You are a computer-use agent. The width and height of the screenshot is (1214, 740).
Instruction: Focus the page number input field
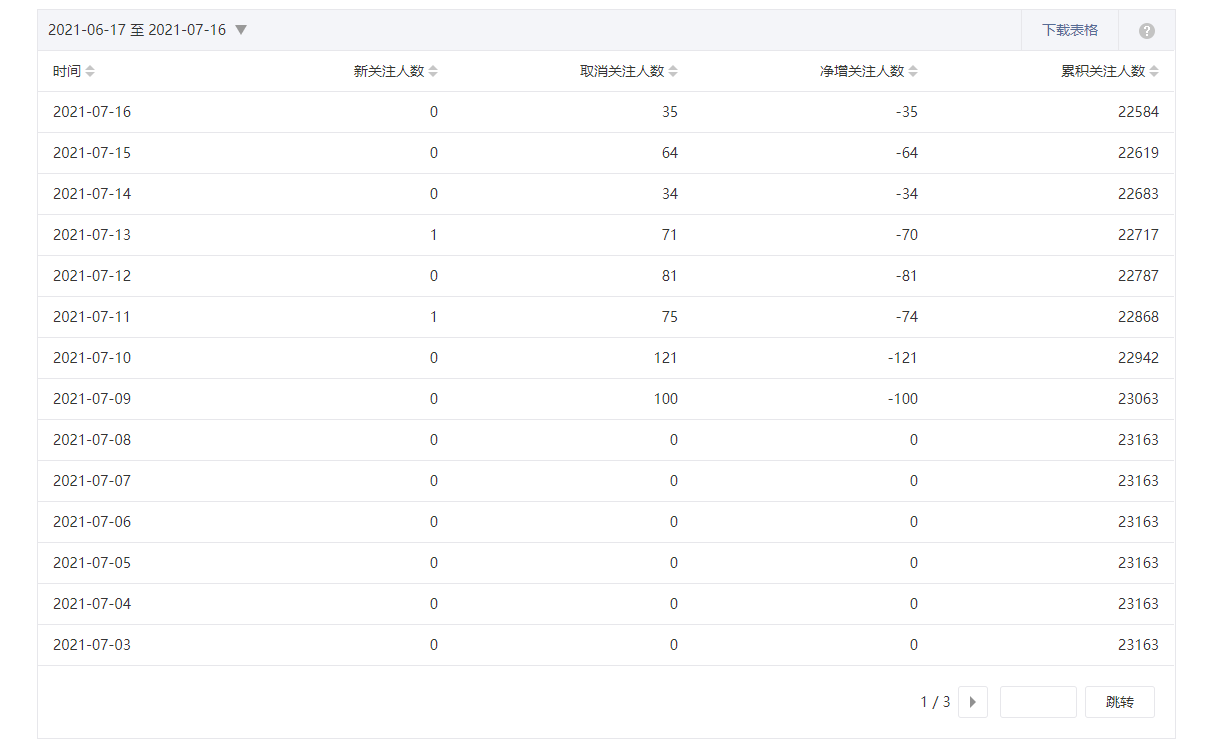[x=1038, y=702]
